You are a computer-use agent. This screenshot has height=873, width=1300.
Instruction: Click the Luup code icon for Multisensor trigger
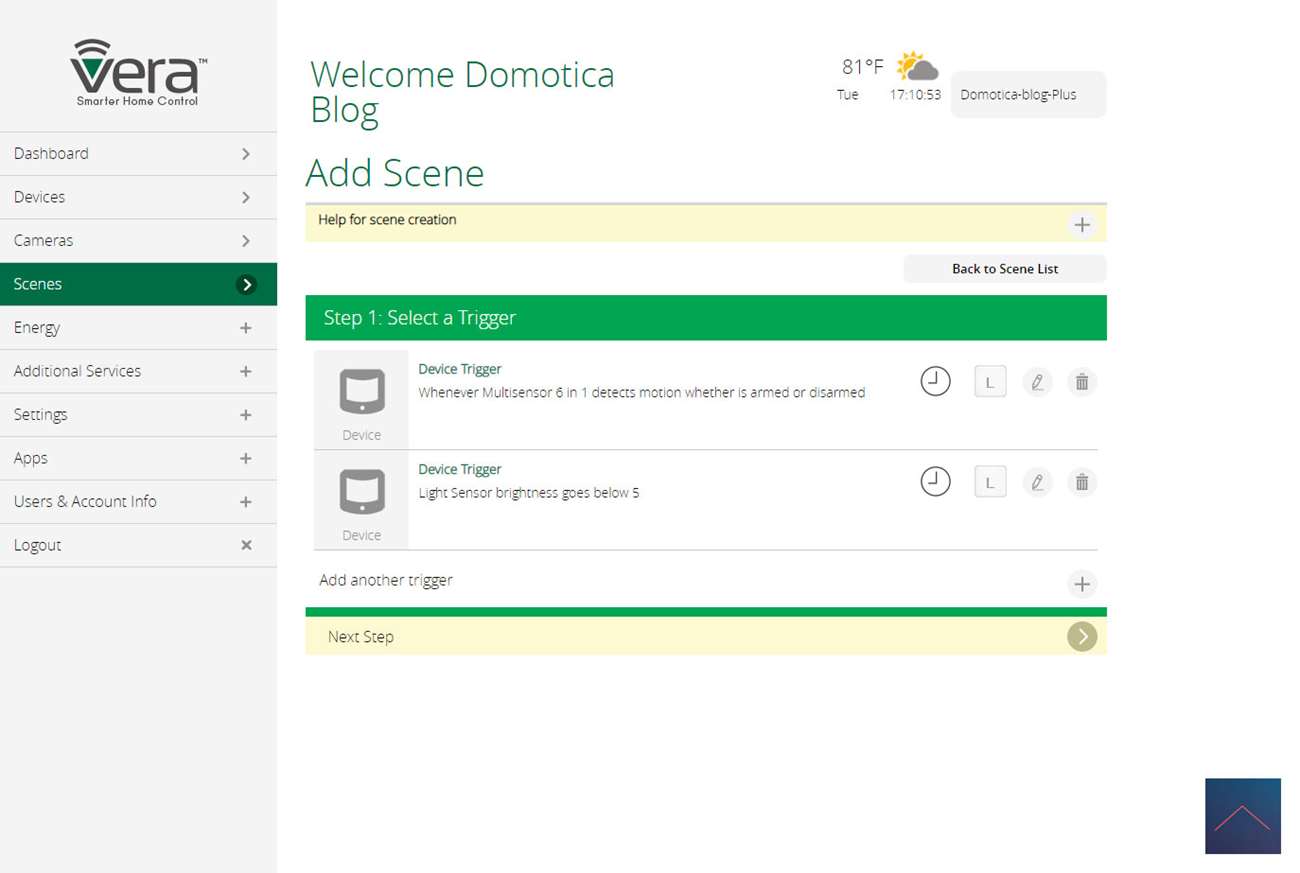[990, 382]
